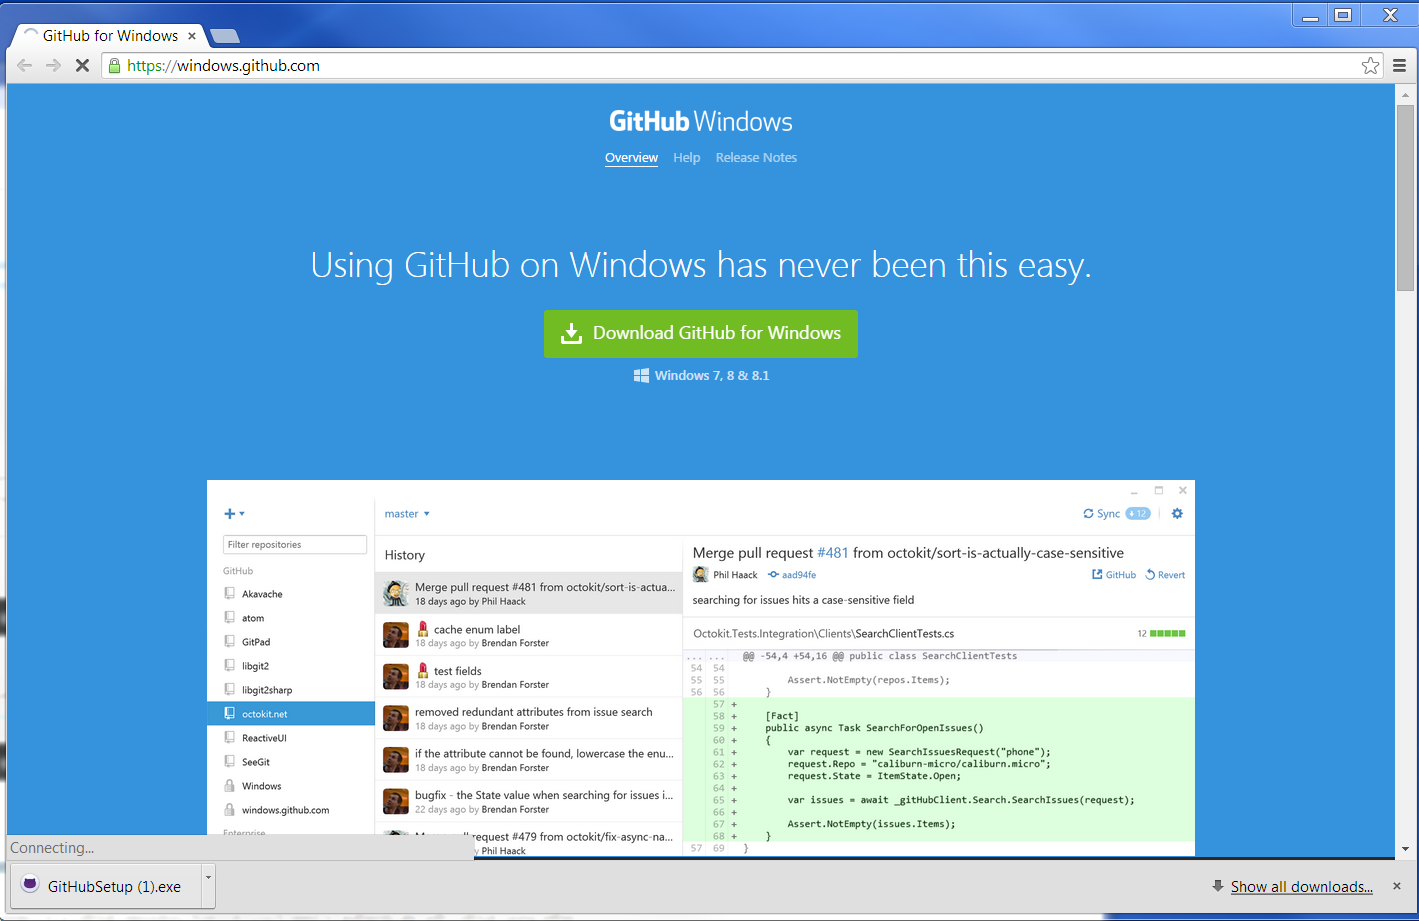Screen dimensions: 1419x921
Task: Open the Release Notes navigation link
Action: (756, 158)
